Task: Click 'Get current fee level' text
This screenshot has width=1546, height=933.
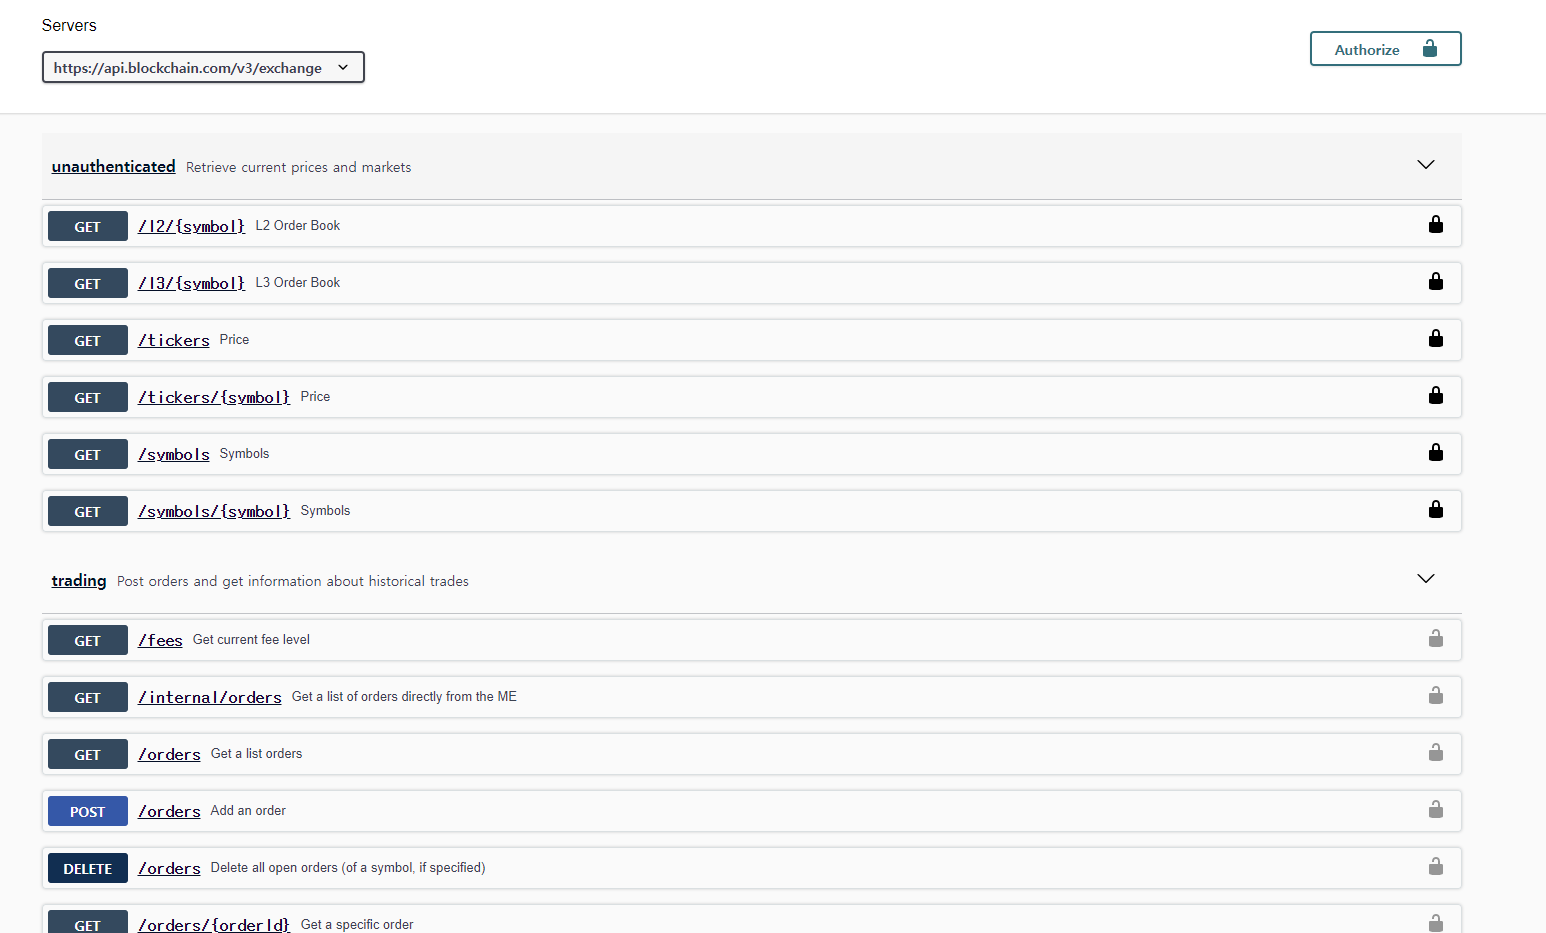Action: tap(251, 639)
